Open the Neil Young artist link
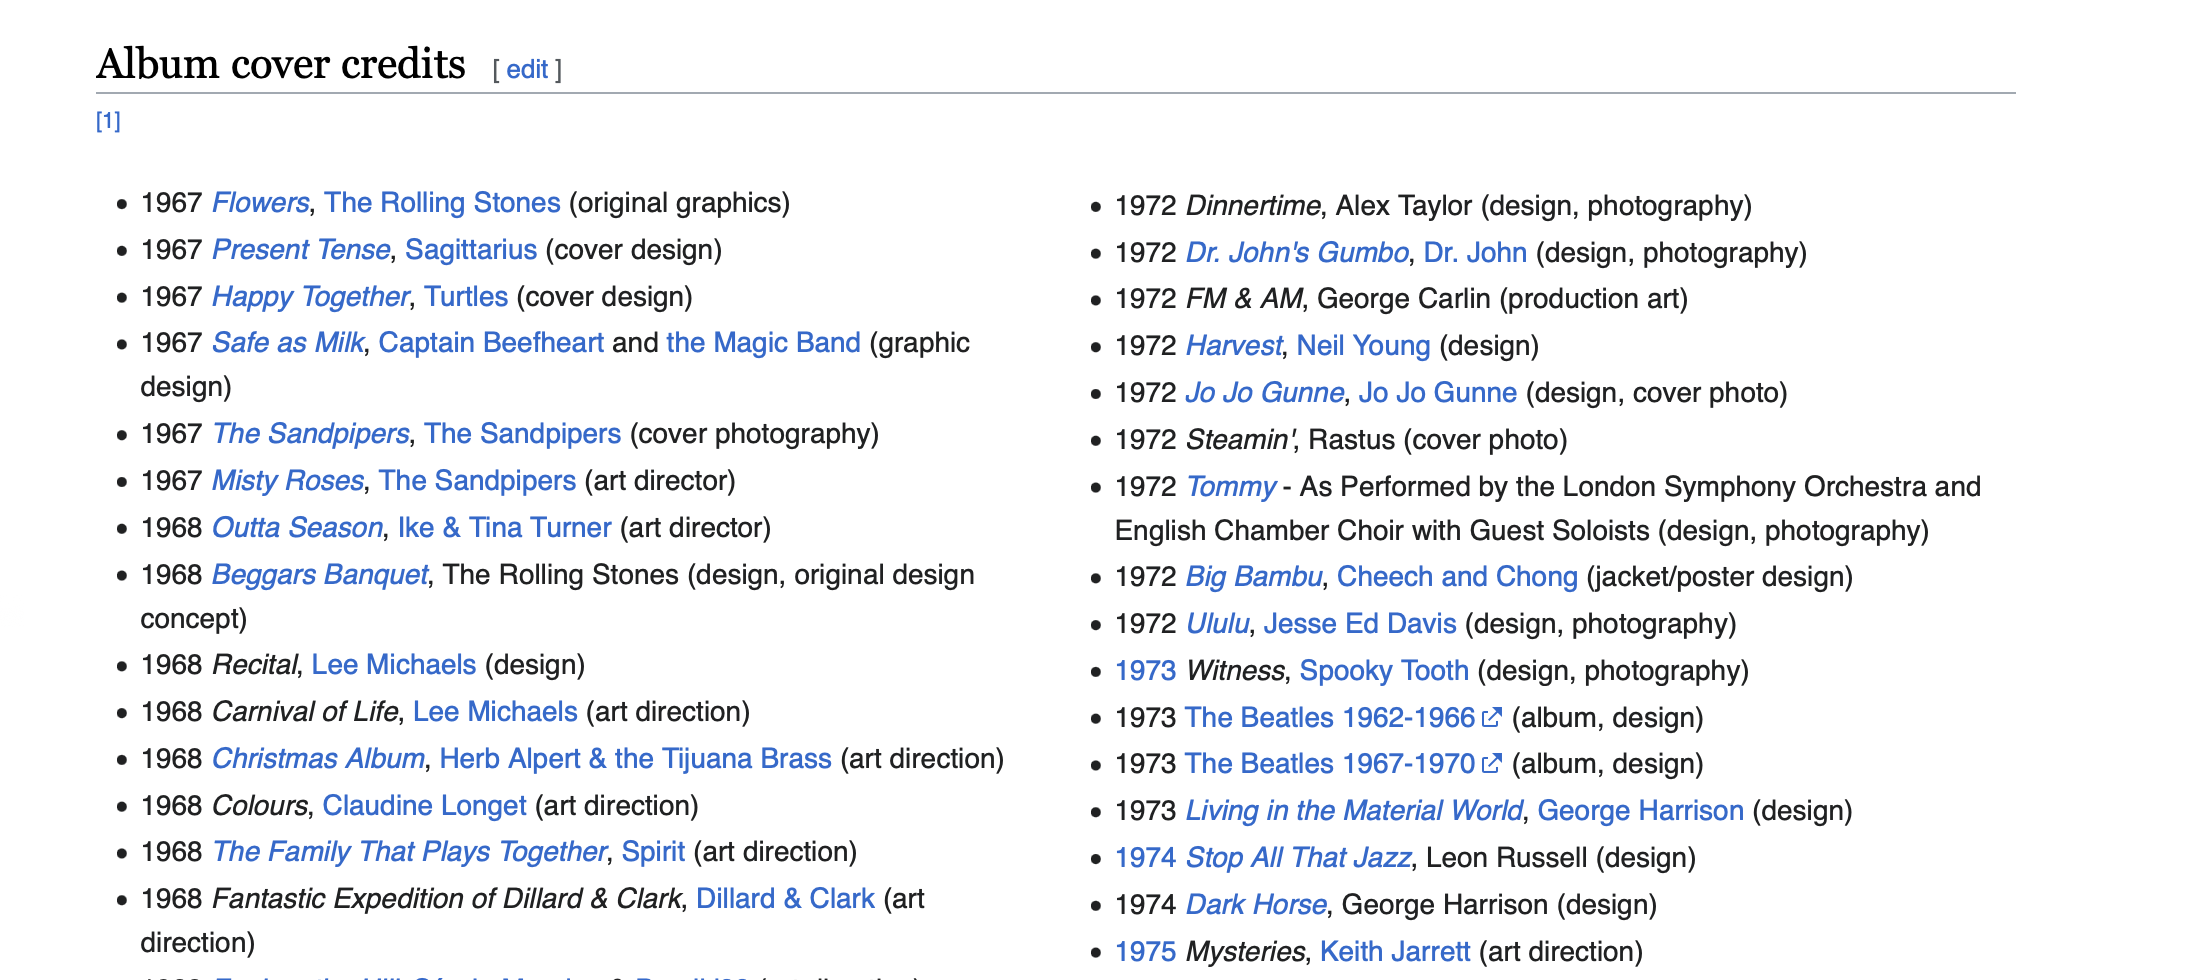 pos(1363,346)
